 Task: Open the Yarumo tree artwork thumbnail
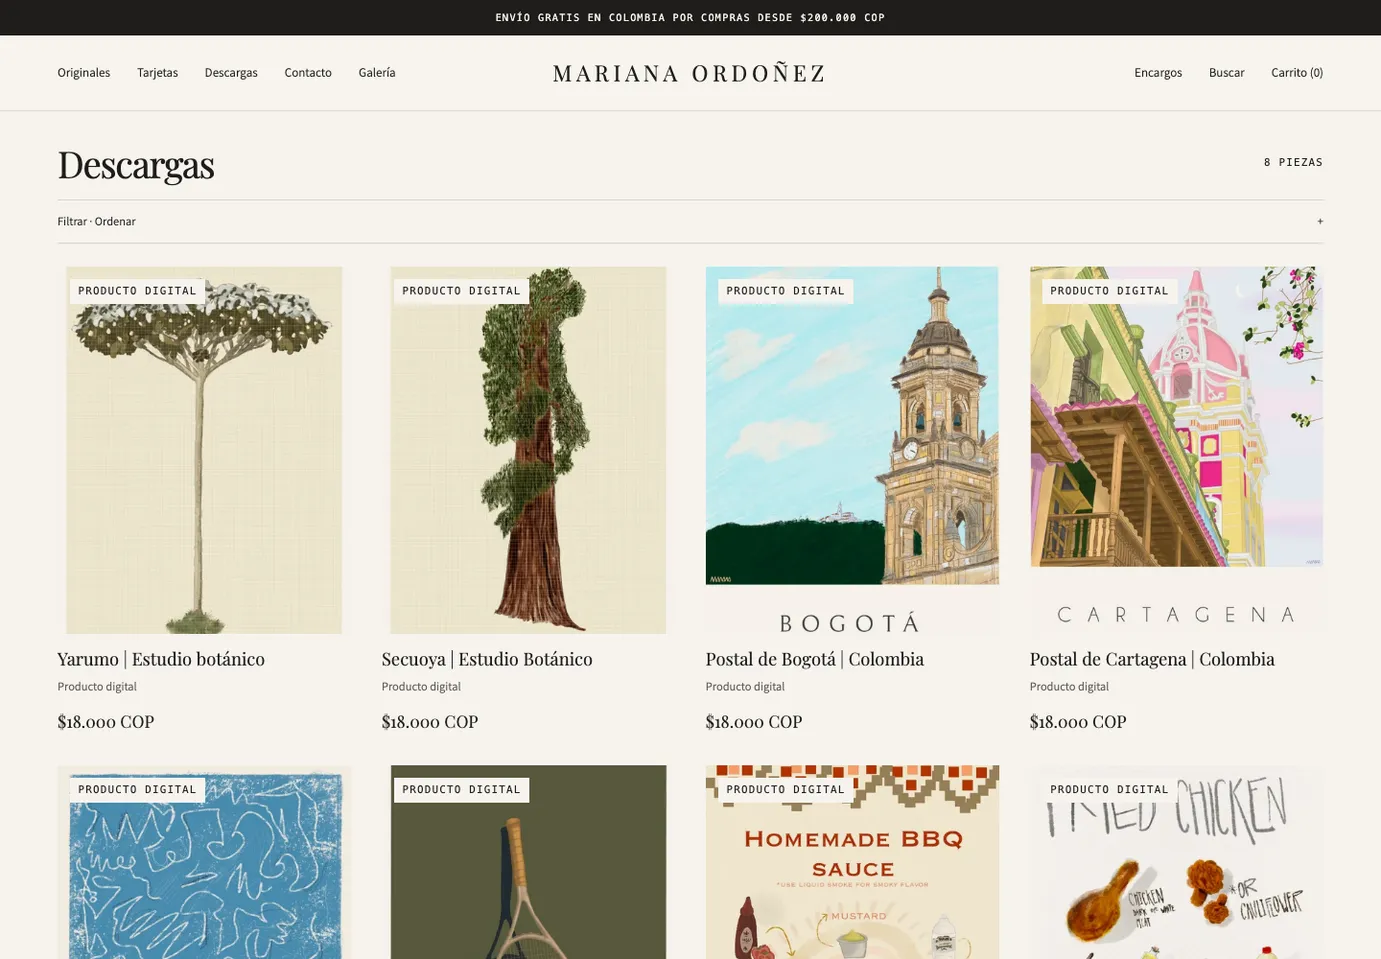tap(204, 450)
